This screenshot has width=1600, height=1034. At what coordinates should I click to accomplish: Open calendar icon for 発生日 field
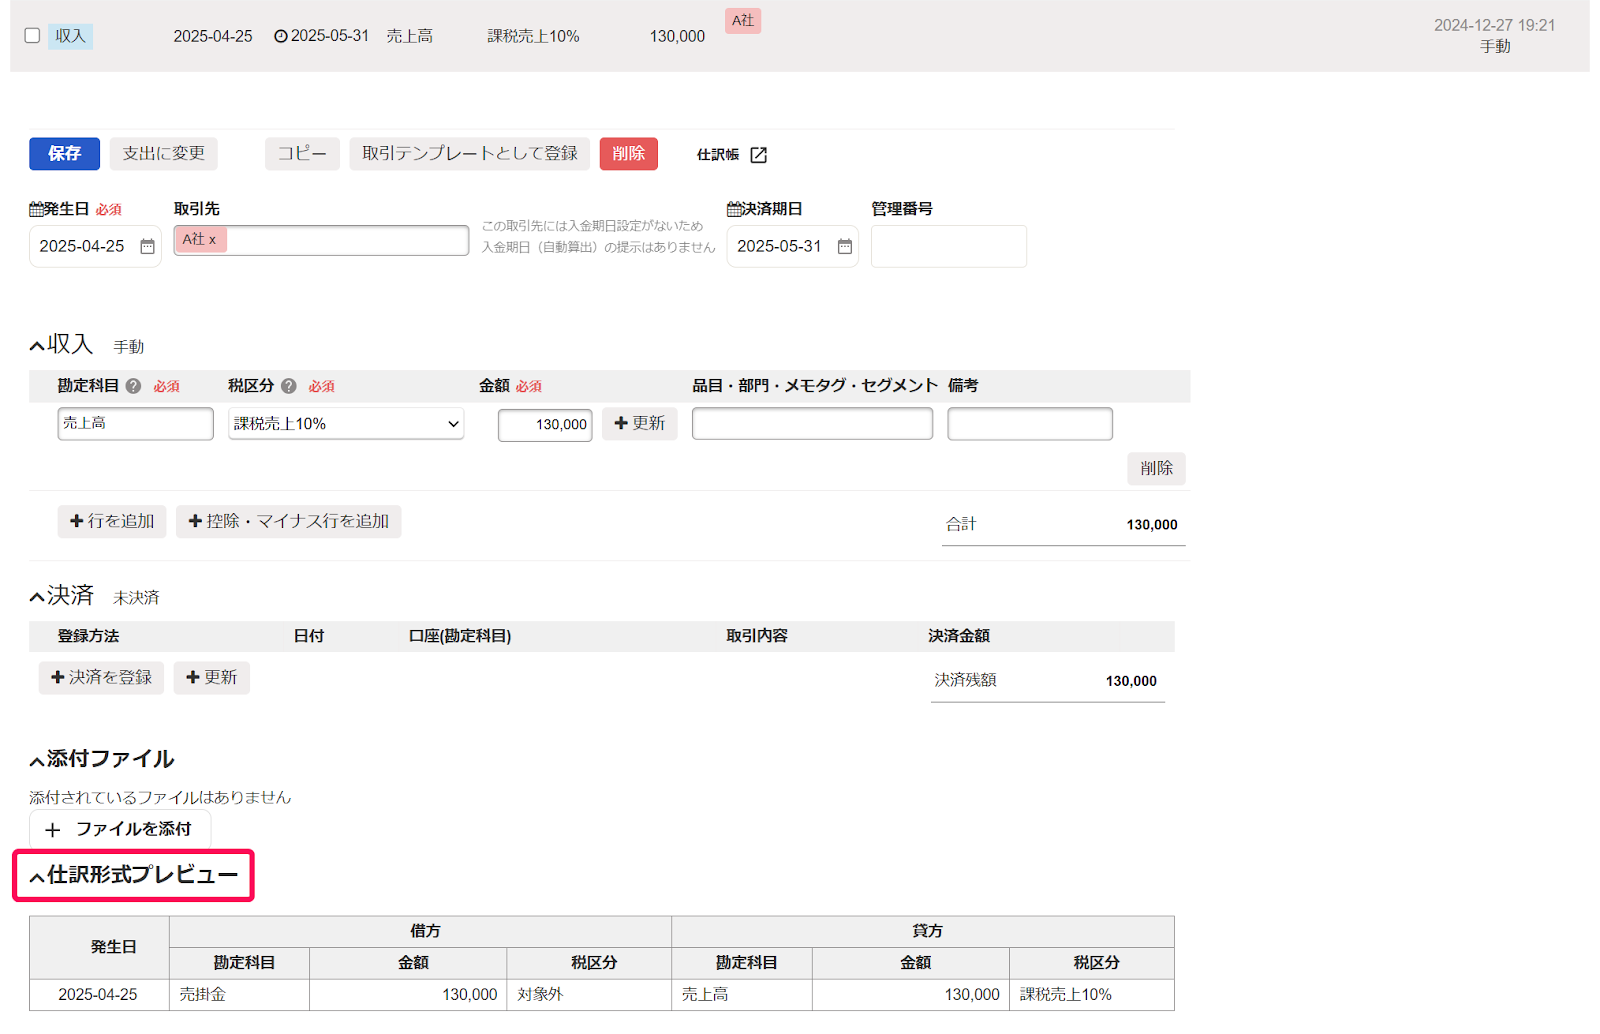pyautogui.click(x=147, y=247)
